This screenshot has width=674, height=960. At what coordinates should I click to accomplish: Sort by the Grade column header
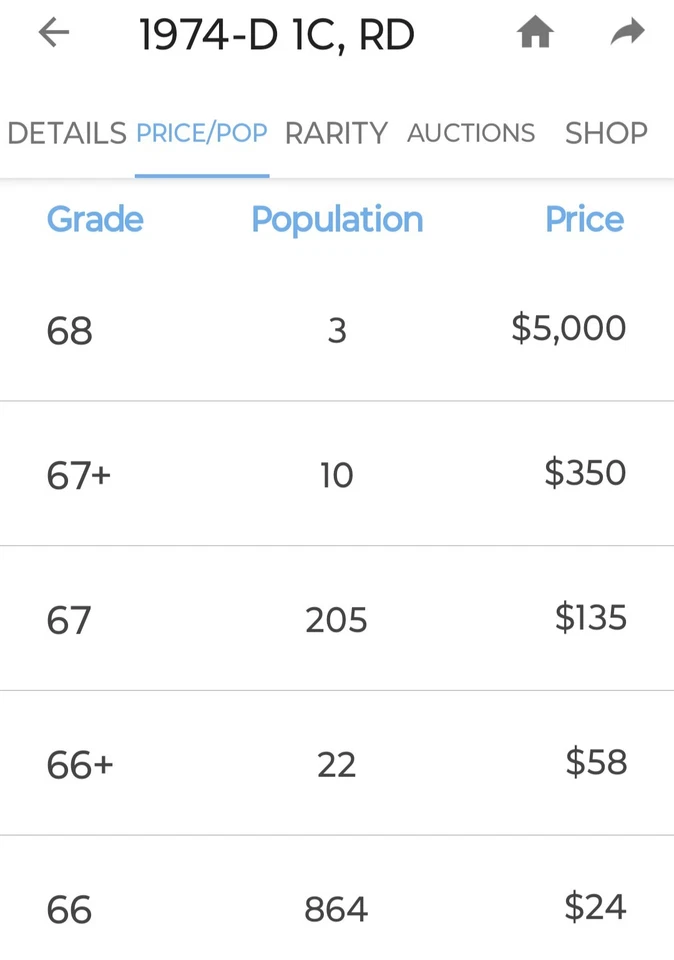95,220
